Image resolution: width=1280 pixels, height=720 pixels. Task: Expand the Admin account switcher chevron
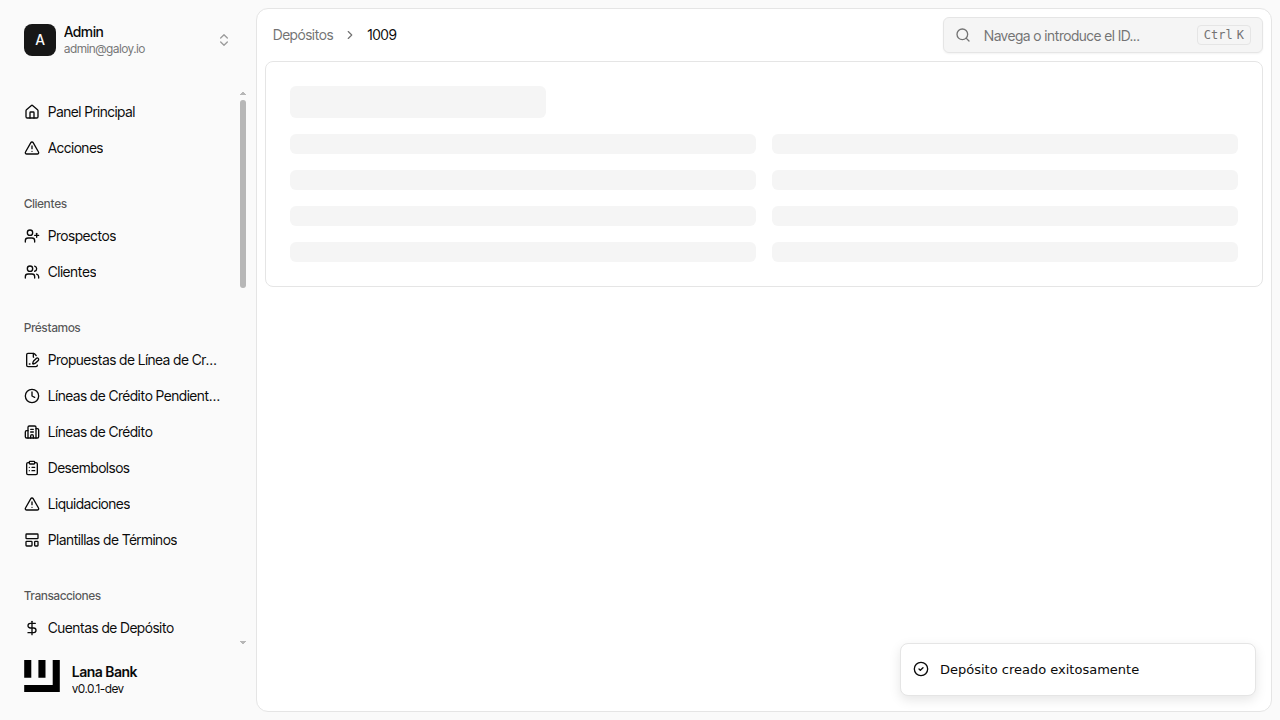click(224, 40)
